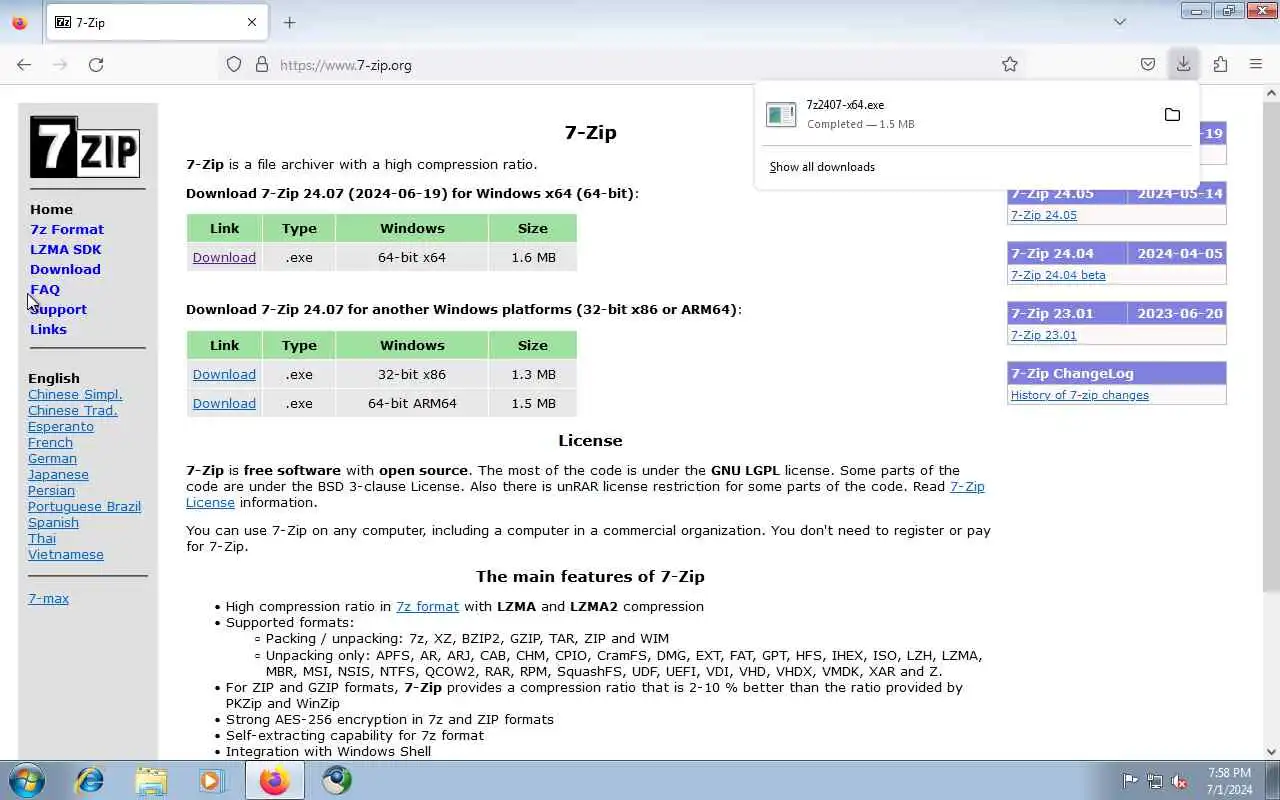Click the 7z2407-x64.exe file icon
Image resolution: width=1280 pixels, height=800 pixels.
click(781, 114)
